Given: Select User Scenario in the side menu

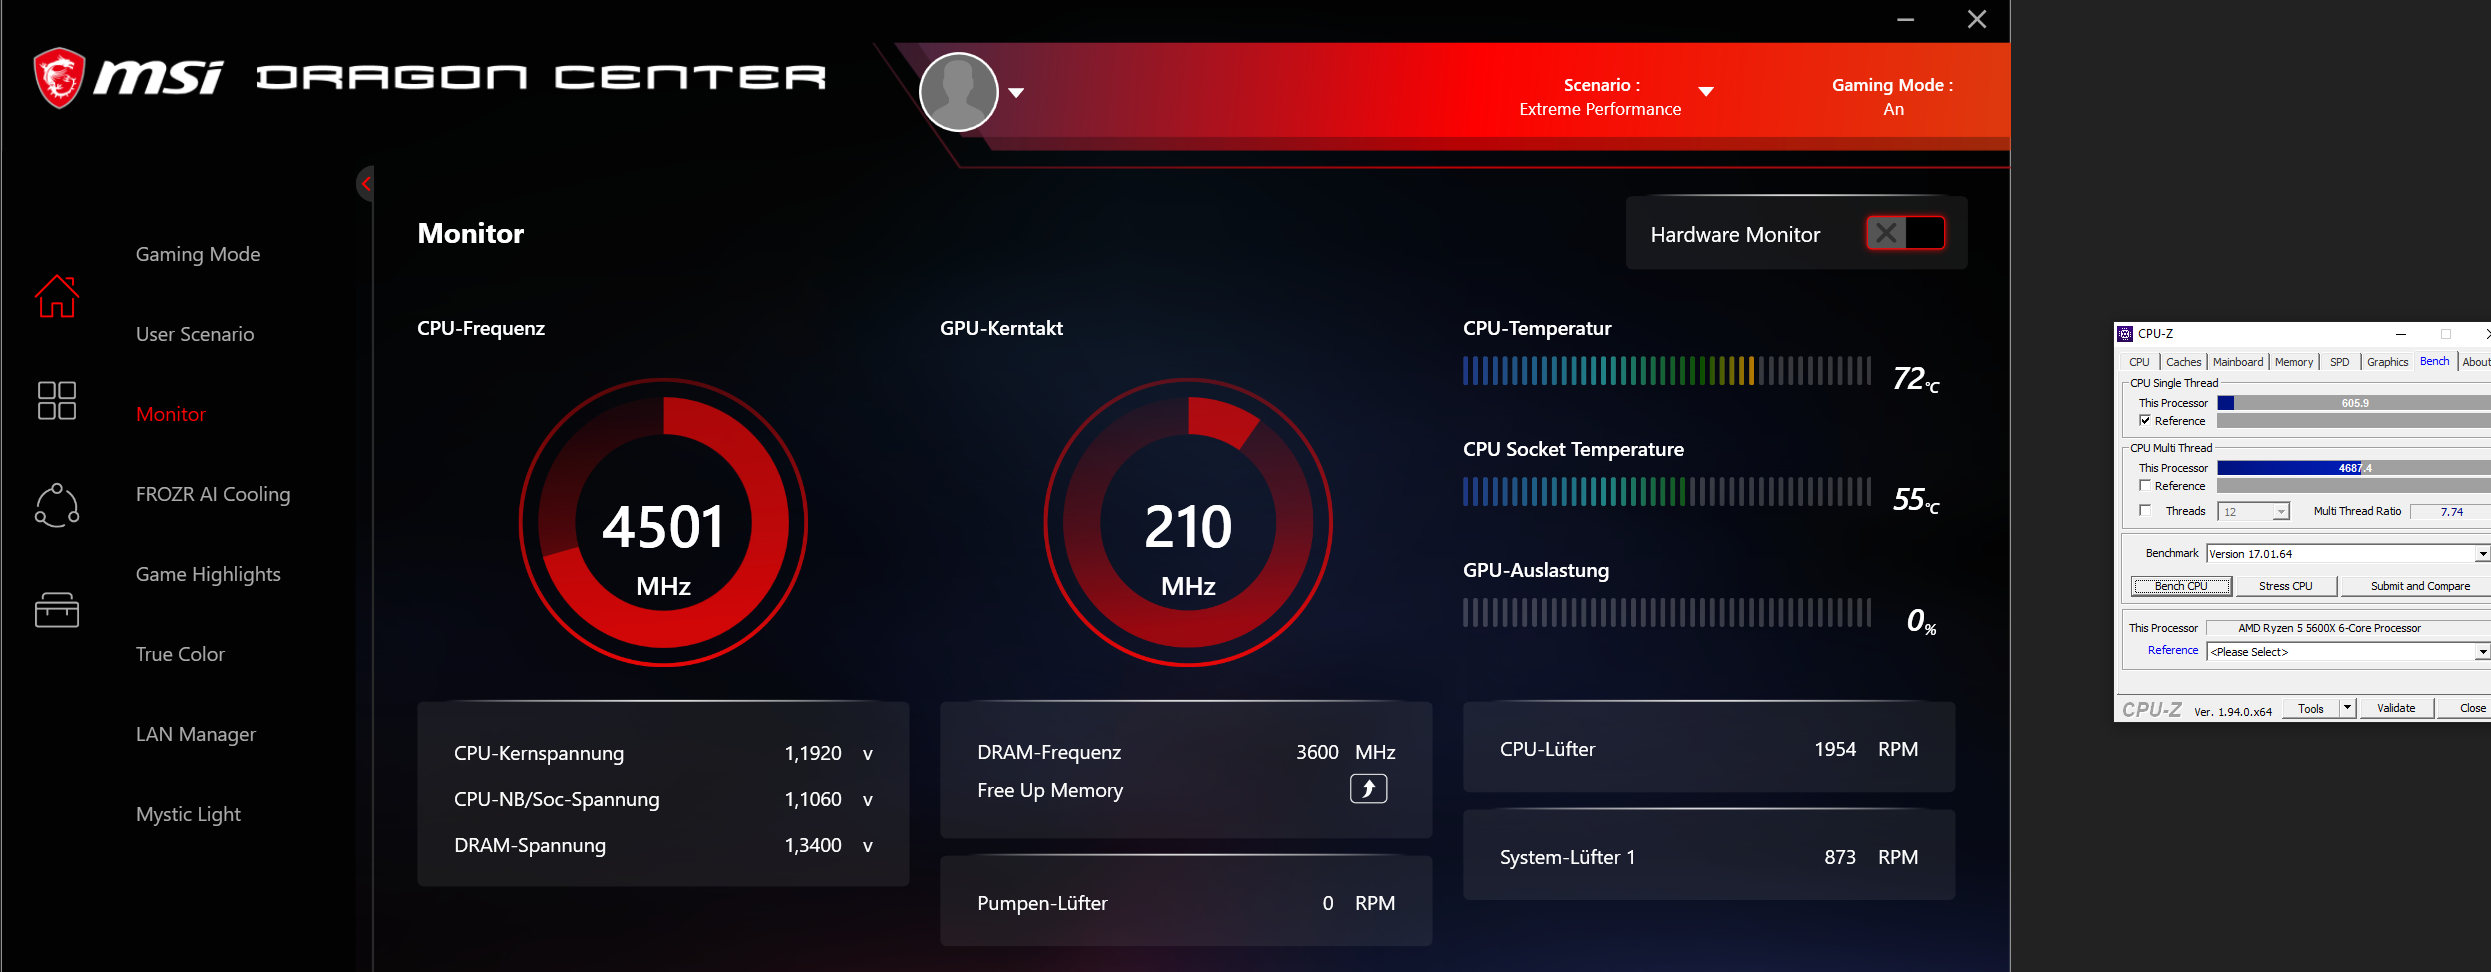Looking at the screenshot, I should pyautogui.click(x=195, y=334).
